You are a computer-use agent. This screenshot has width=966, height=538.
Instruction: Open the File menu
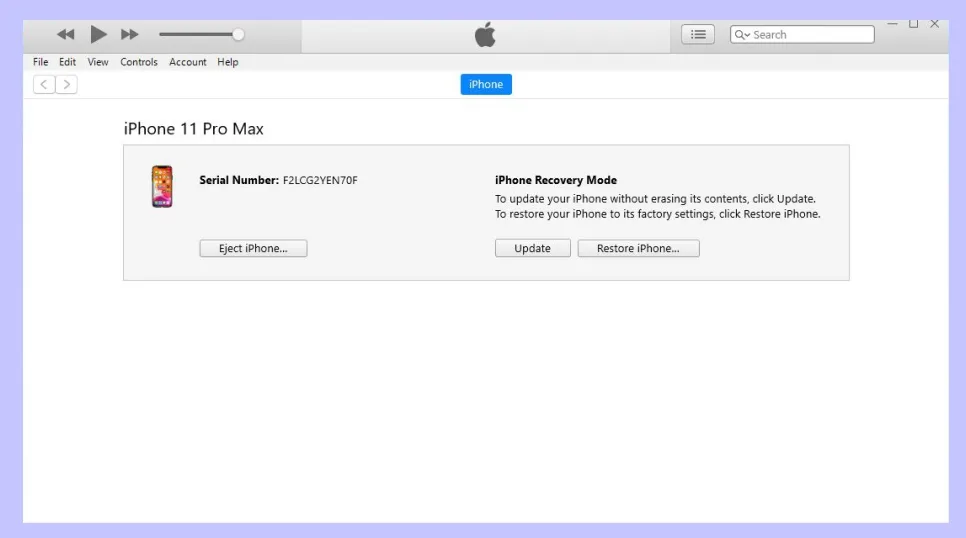pos(41,62)
